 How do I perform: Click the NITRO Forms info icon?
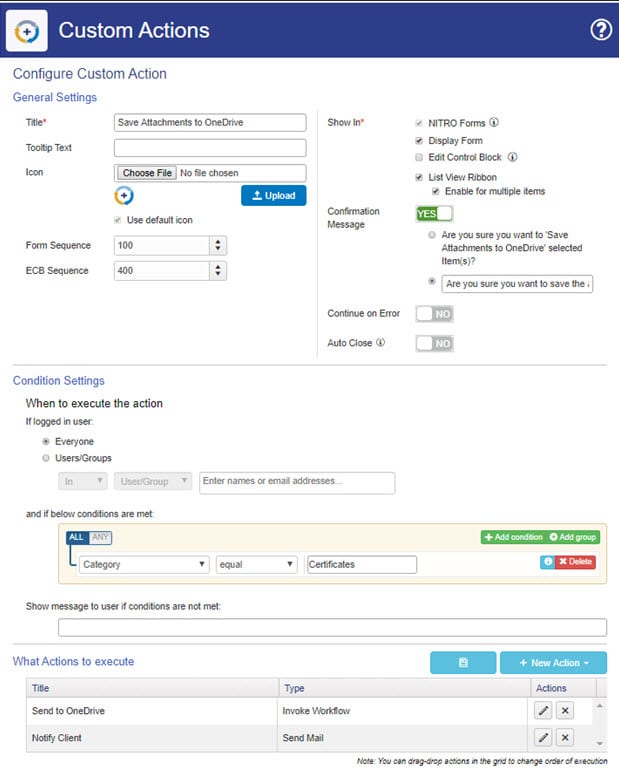pos(494,124)
